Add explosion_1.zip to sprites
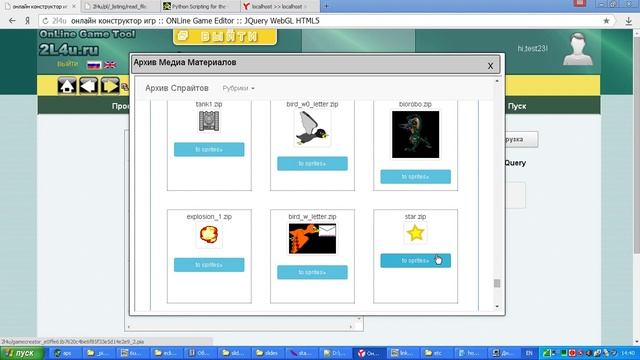Screen dimensions: 640x360 [209, 265]
